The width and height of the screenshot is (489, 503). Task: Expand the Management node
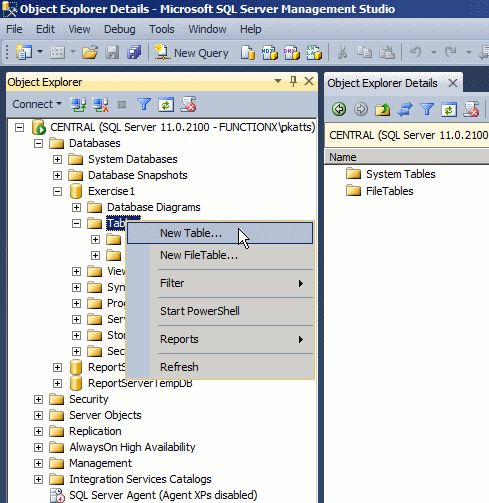click(39, 463)
